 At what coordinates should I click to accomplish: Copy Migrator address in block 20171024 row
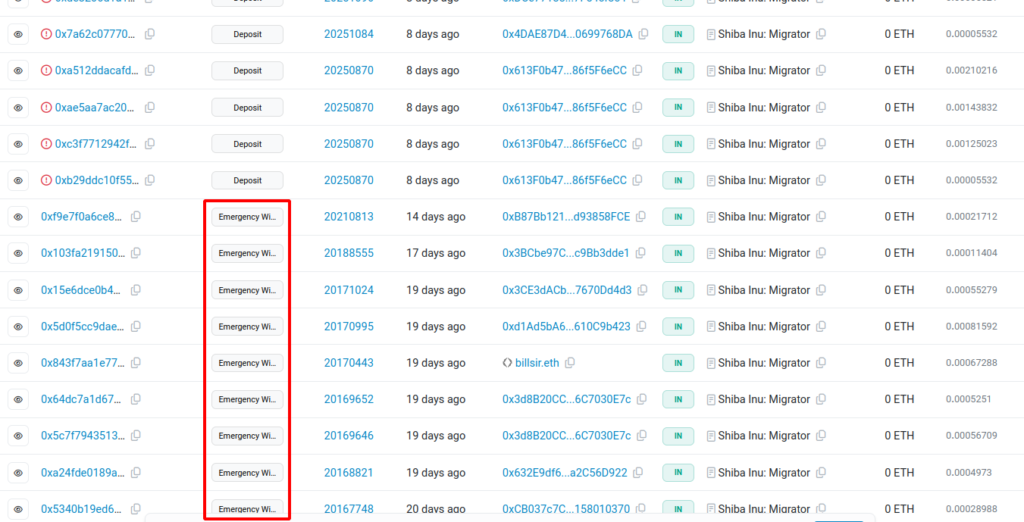pos(821,290)
